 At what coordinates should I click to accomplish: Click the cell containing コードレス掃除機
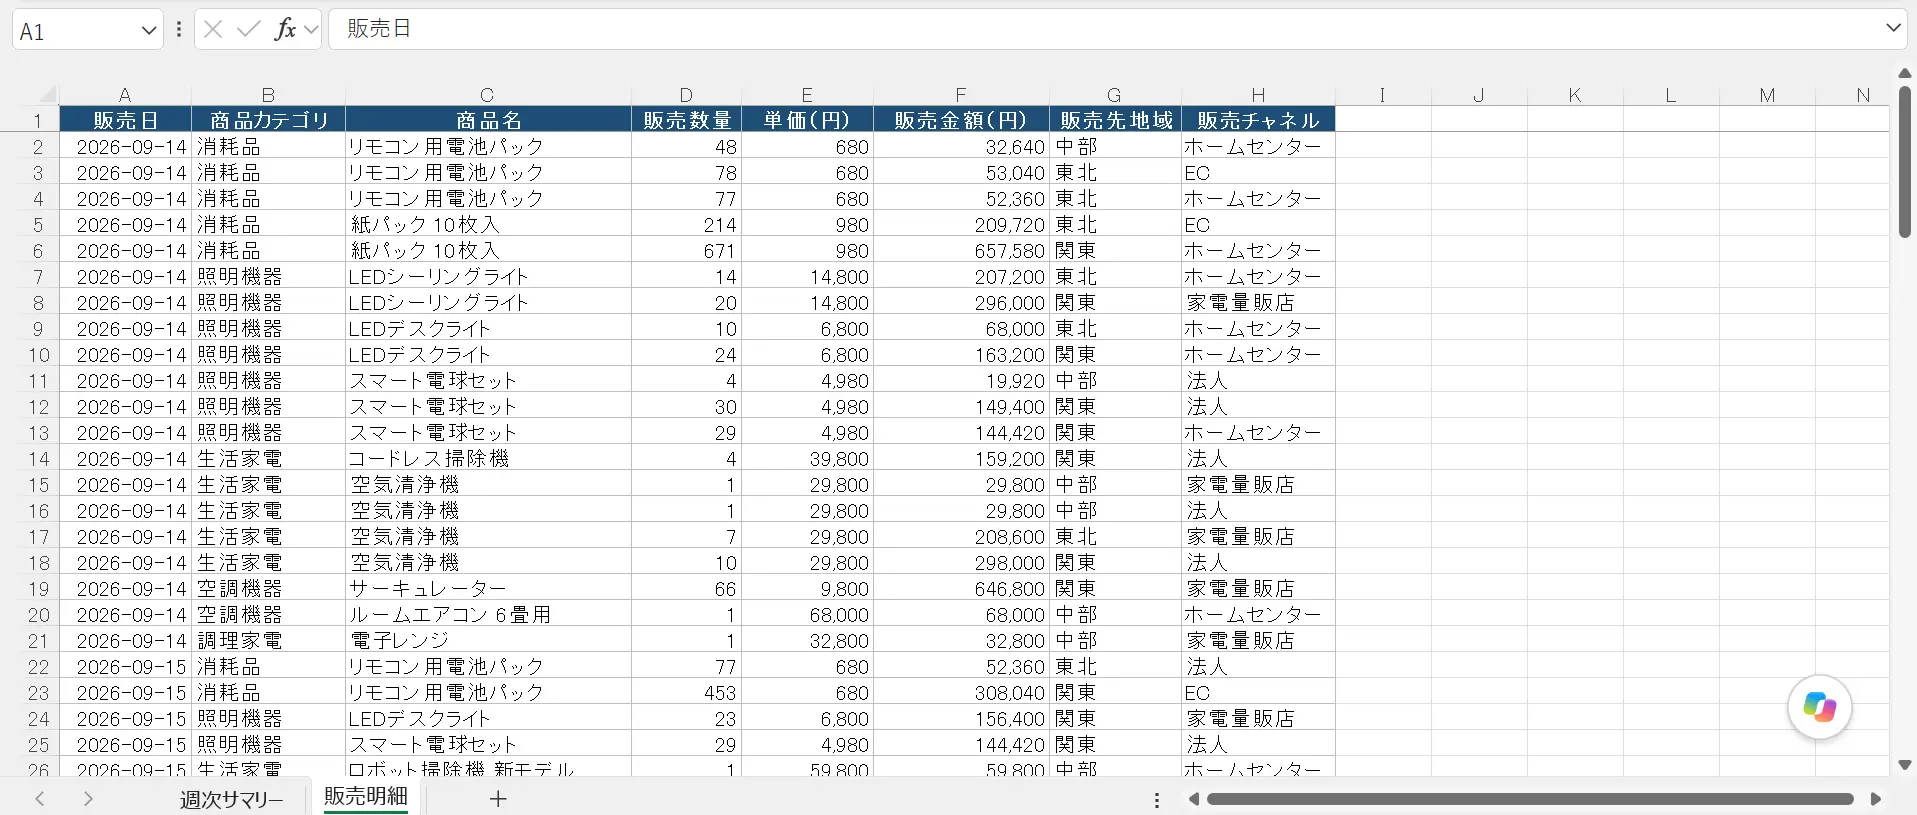point(488,459)
